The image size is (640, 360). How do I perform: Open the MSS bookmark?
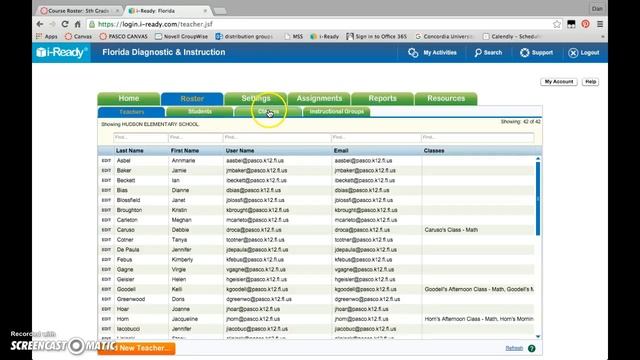point(293,36)
